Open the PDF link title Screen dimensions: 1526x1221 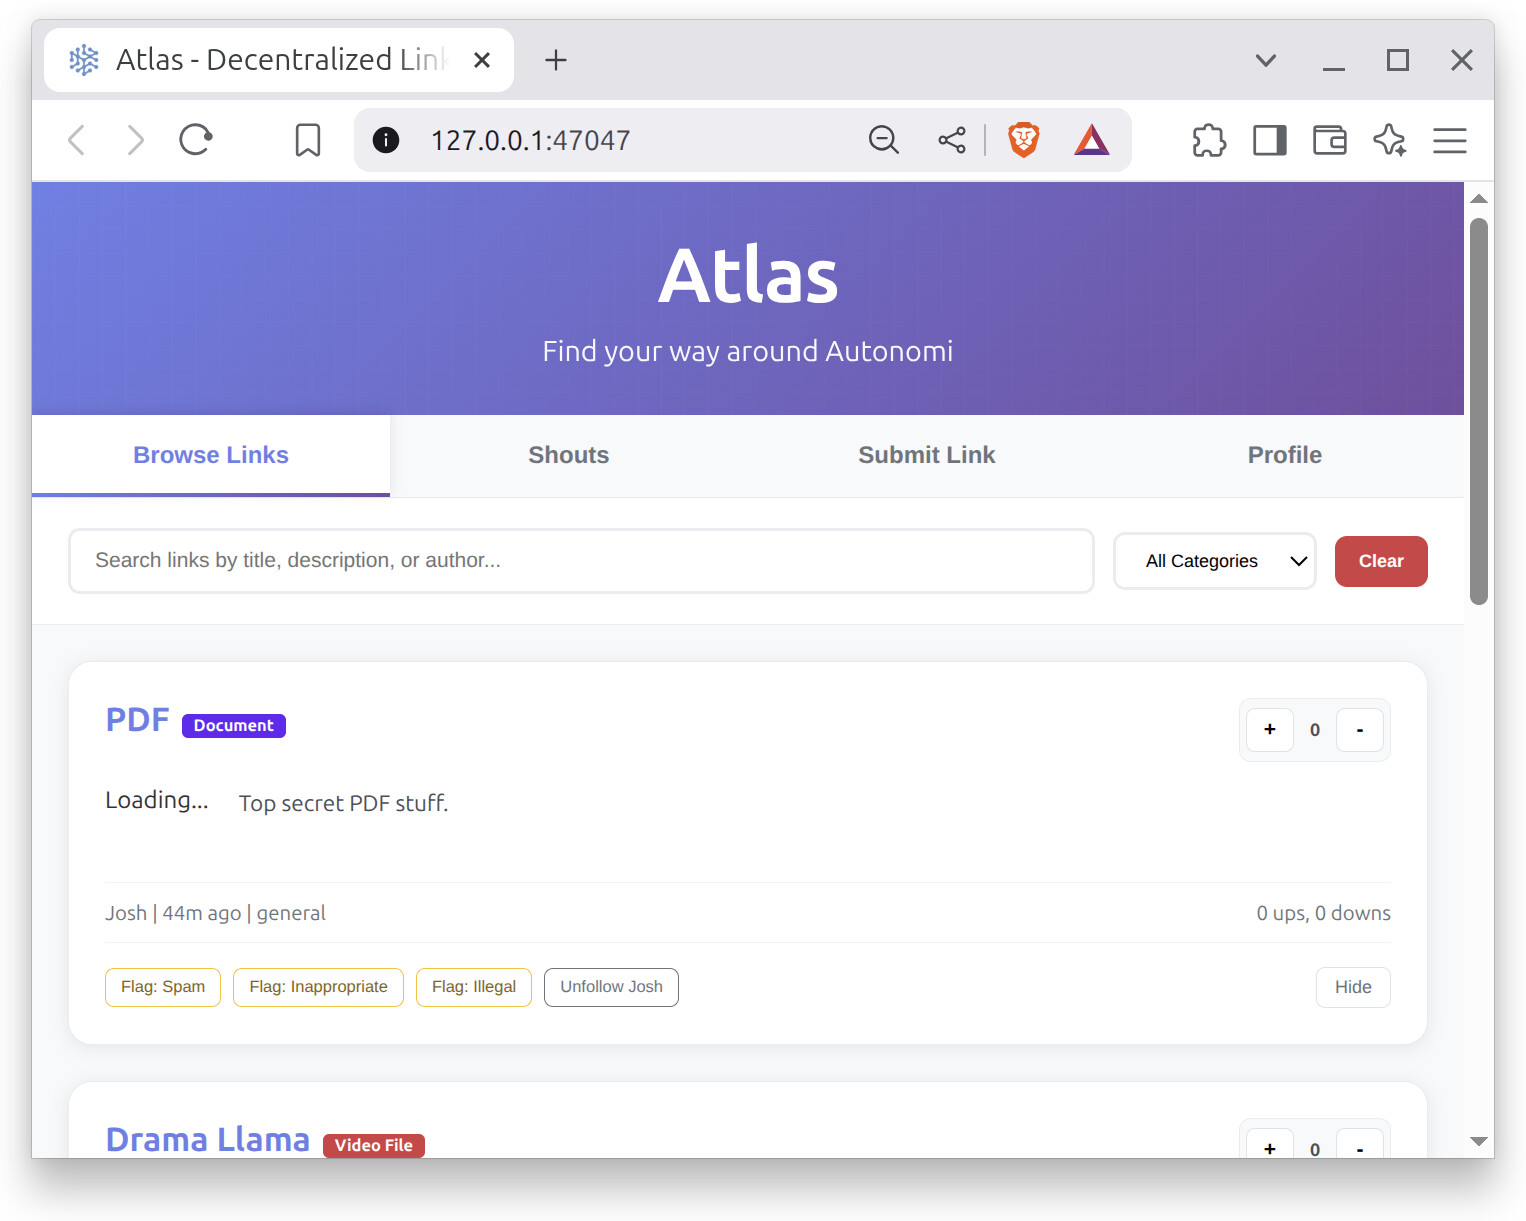pyautogui.click(x=138, y=720)
